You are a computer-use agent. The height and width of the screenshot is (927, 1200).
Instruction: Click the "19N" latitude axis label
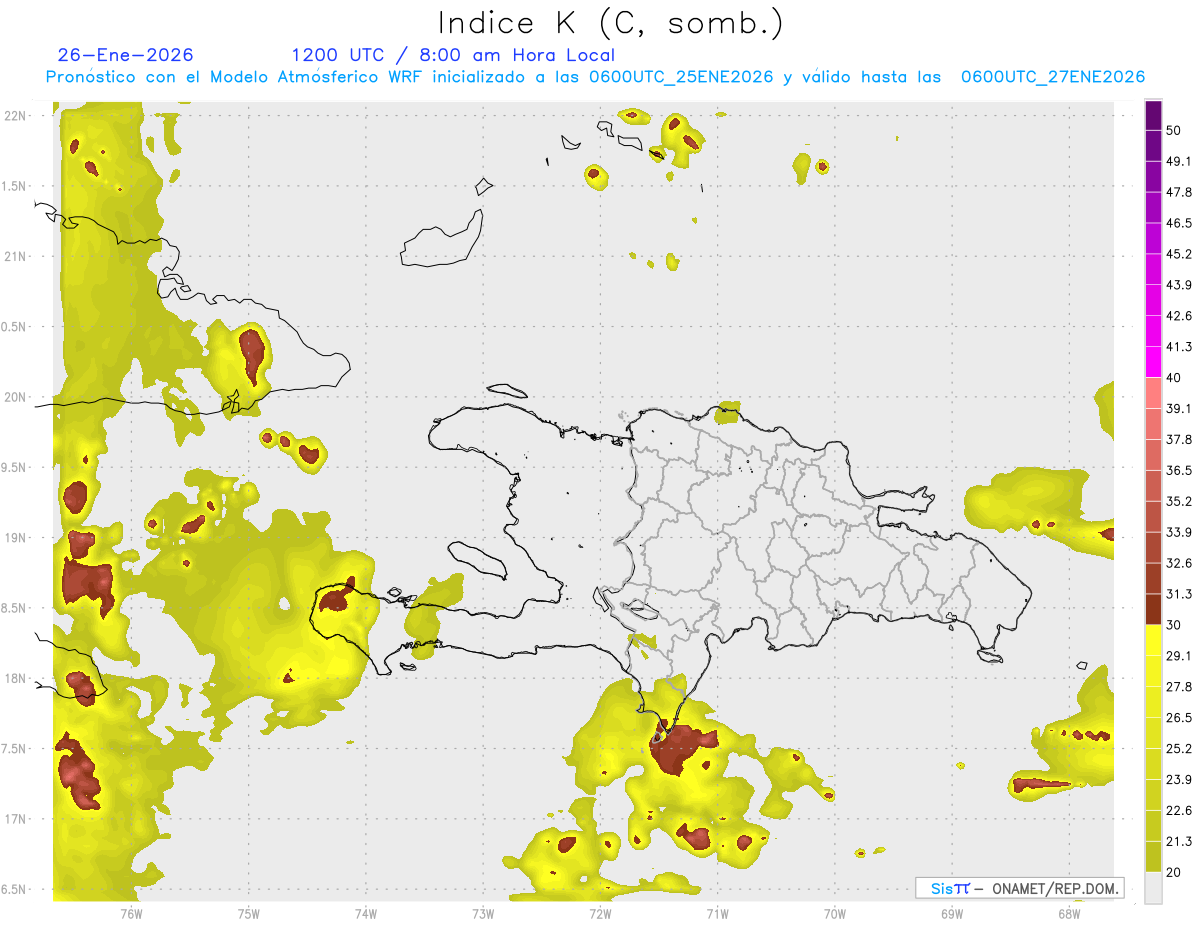tap(17, 538)
